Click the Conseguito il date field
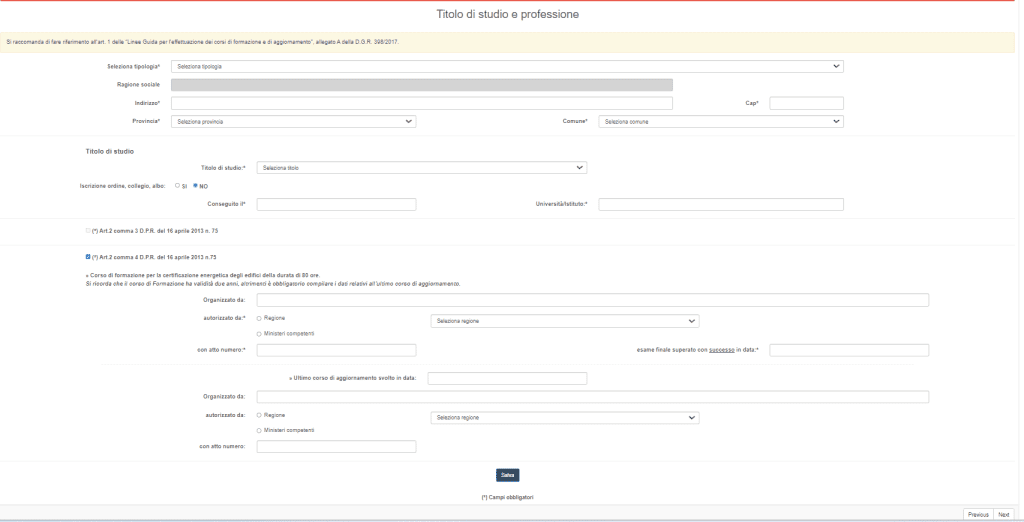This screenshot has height=522, width=1024. click(336, 205)
